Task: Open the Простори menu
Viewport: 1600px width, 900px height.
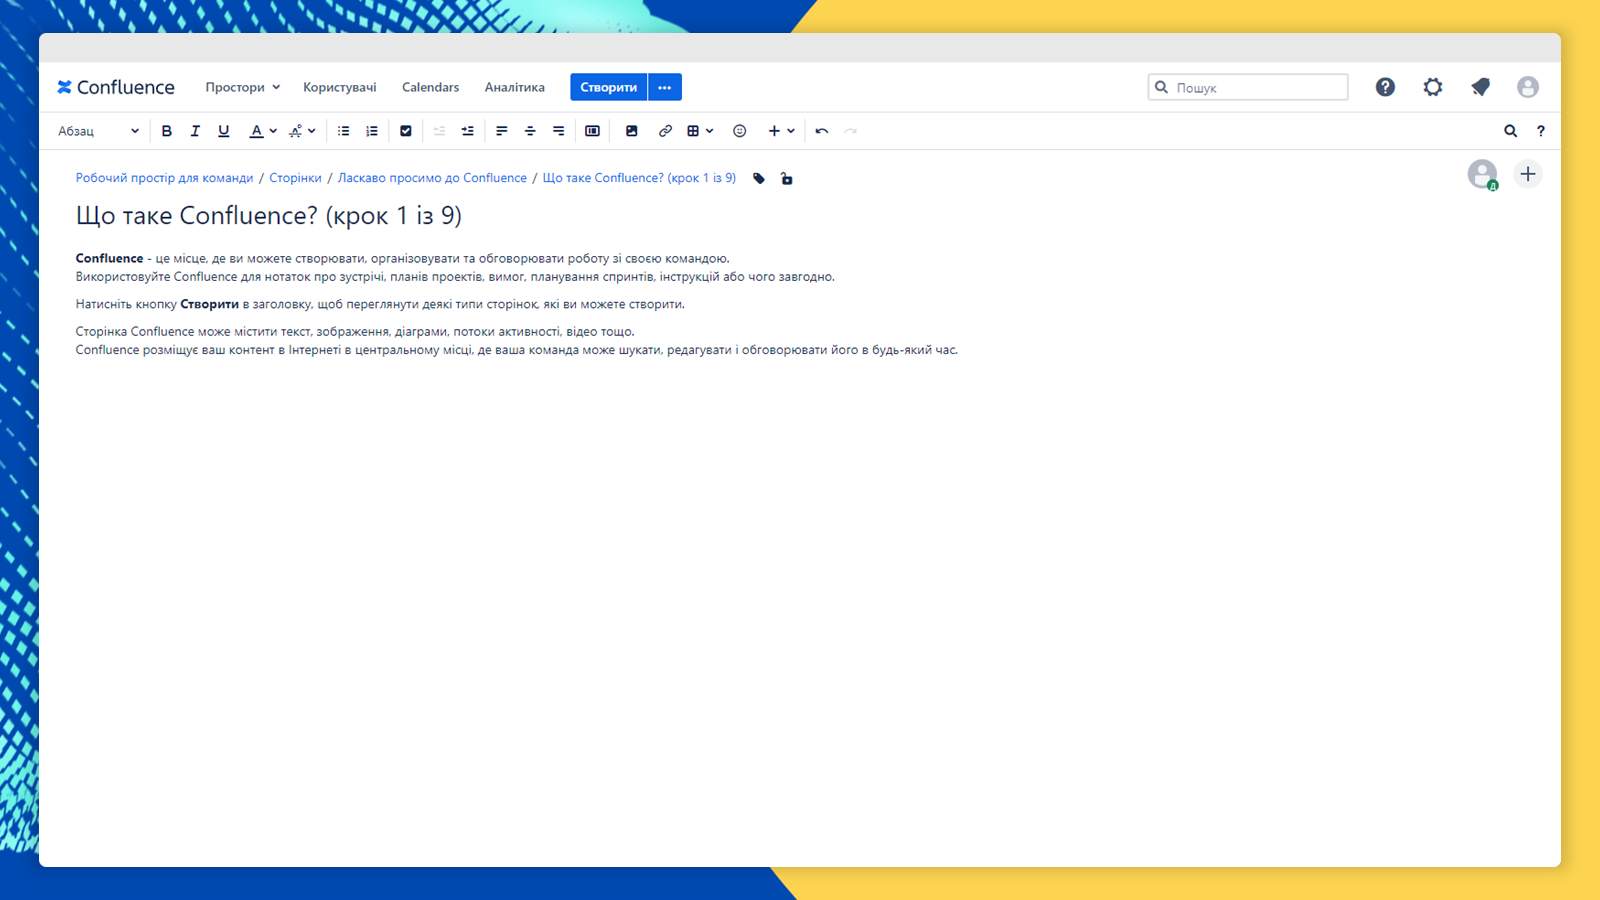Action: pyautogui.click(x=243, y=87)
